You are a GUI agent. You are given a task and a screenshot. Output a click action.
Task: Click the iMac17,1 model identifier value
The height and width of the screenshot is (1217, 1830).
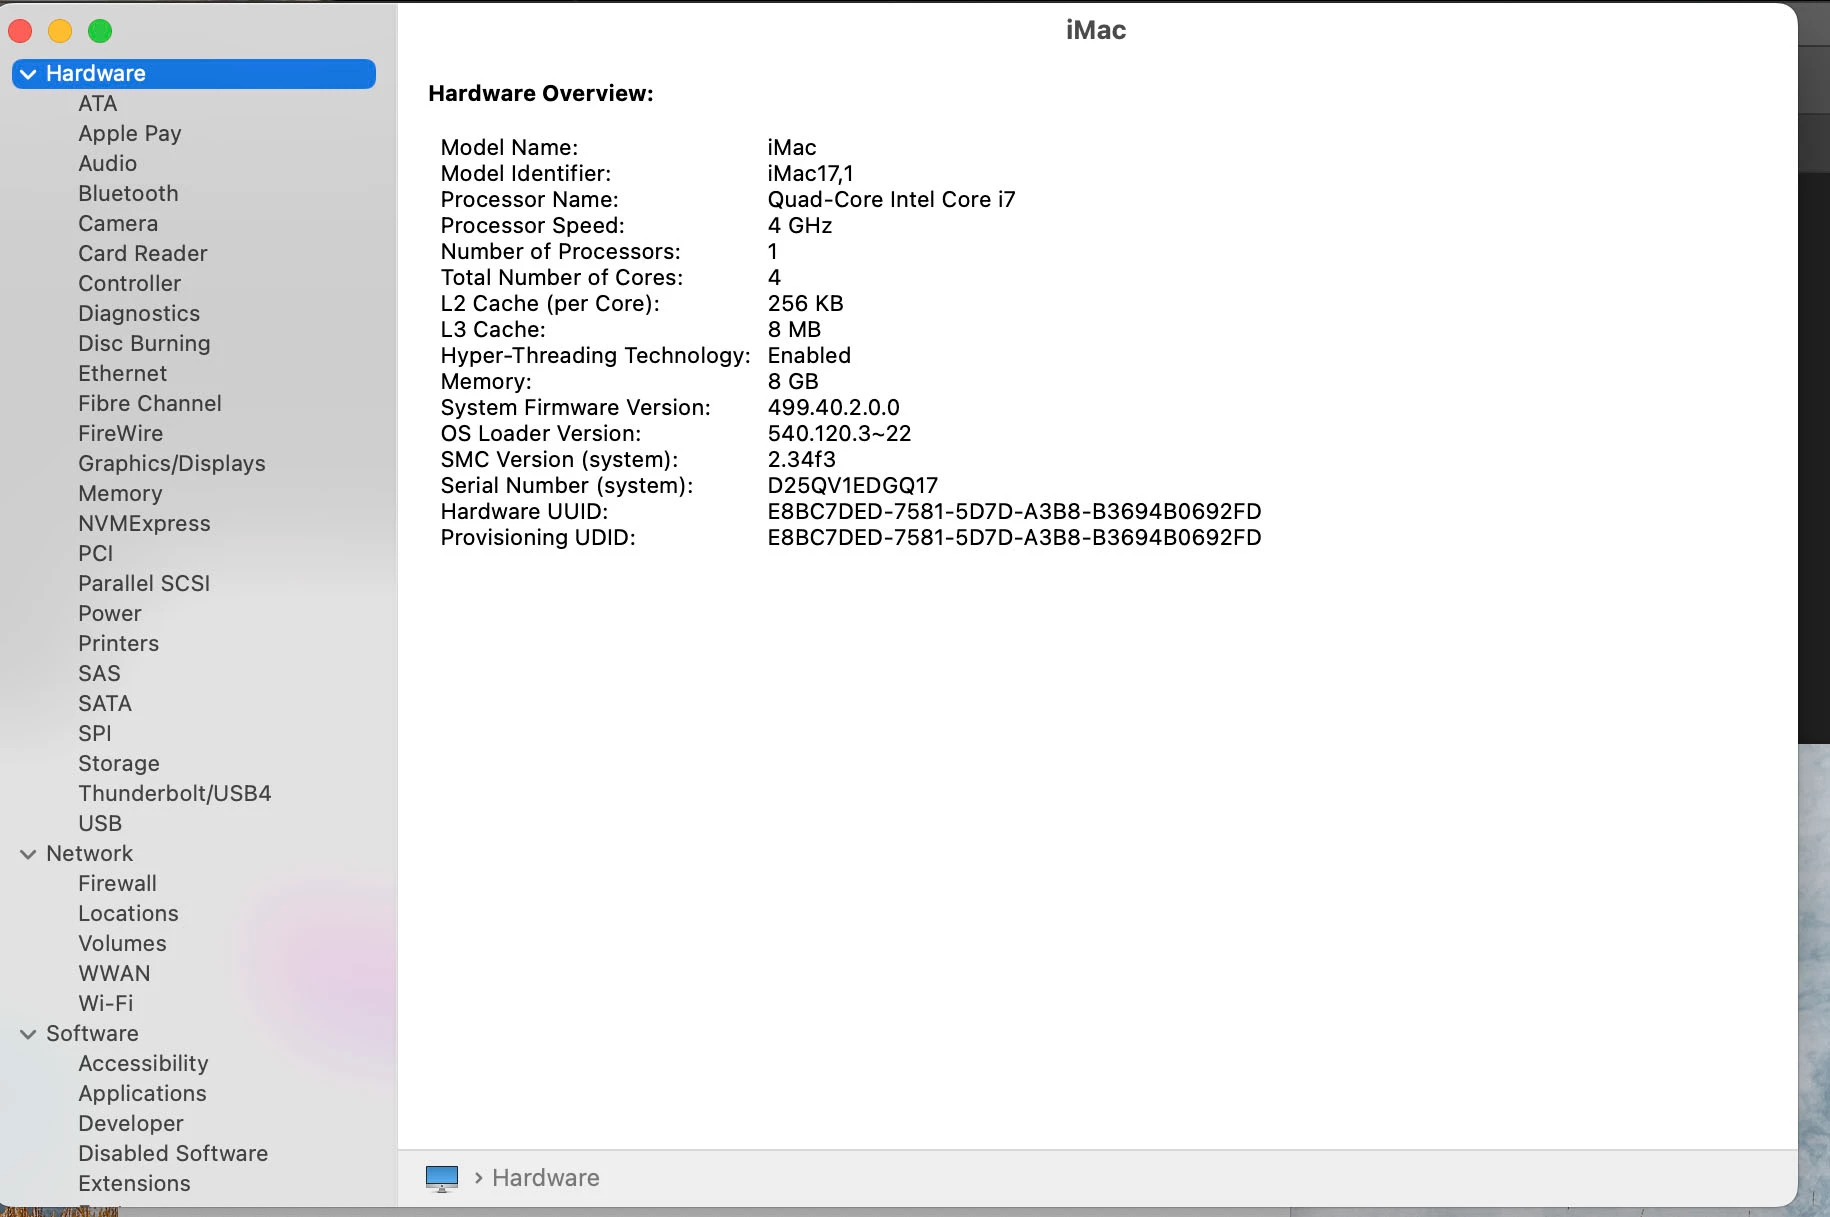(x=811, y=174)
